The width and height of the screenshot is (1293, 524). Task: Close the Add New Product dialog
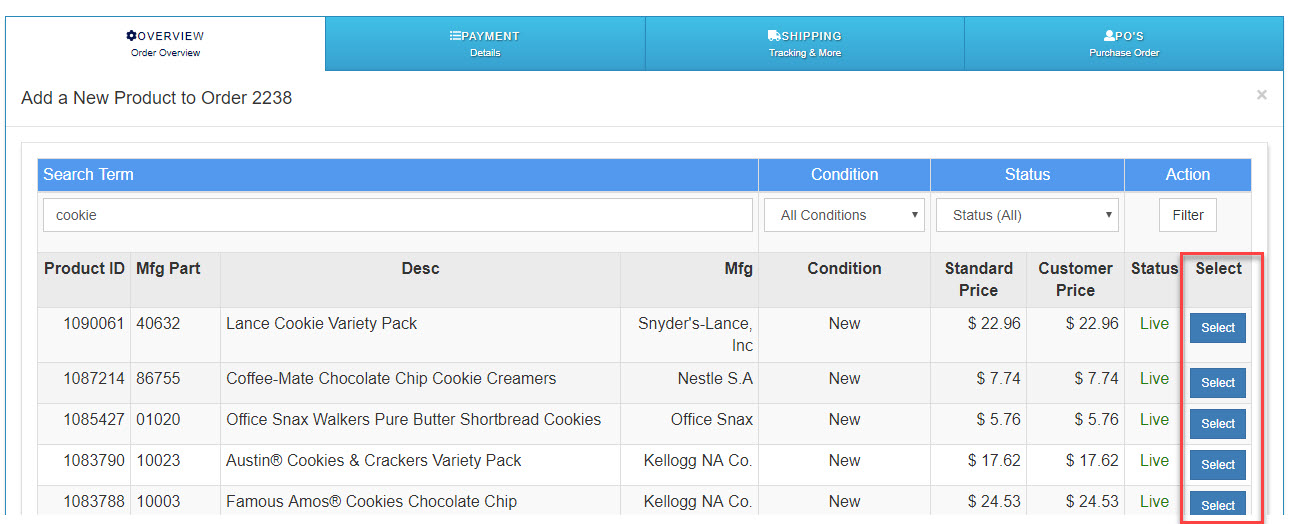(1261, 95)
